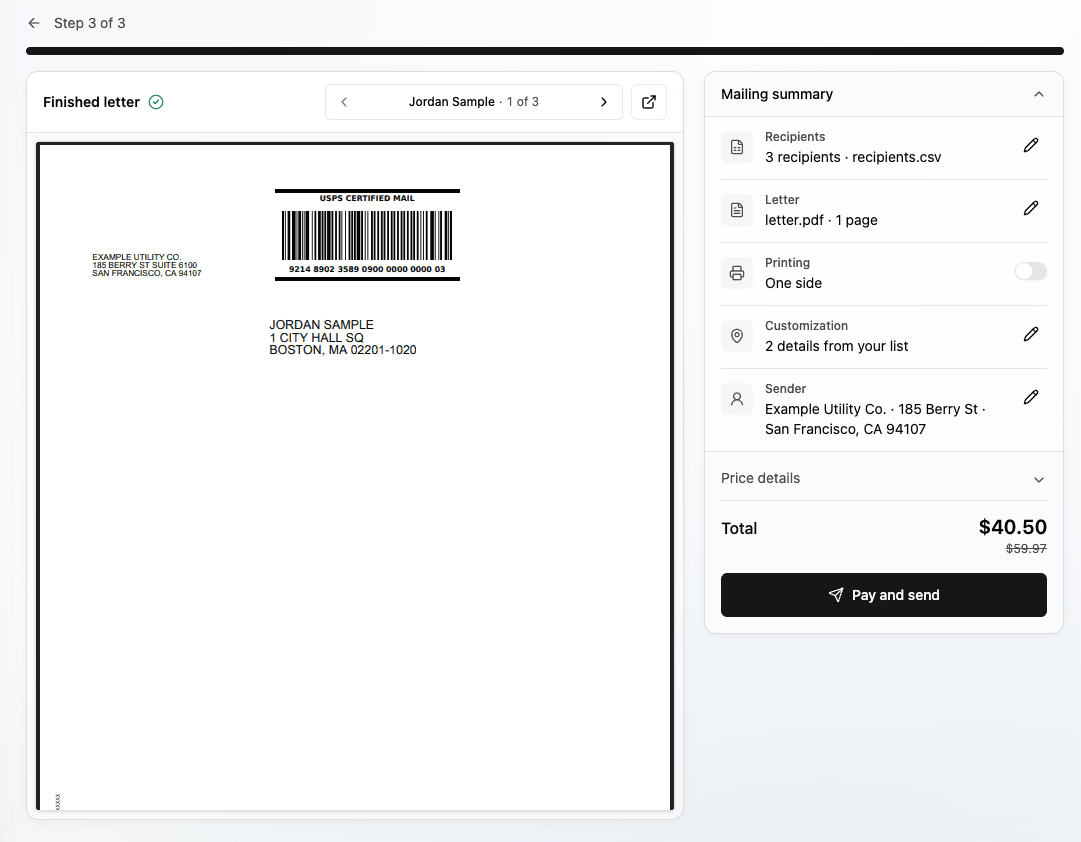
Task: Click '3 recipients · recipients.csv' text
Action: pos(853,157)
